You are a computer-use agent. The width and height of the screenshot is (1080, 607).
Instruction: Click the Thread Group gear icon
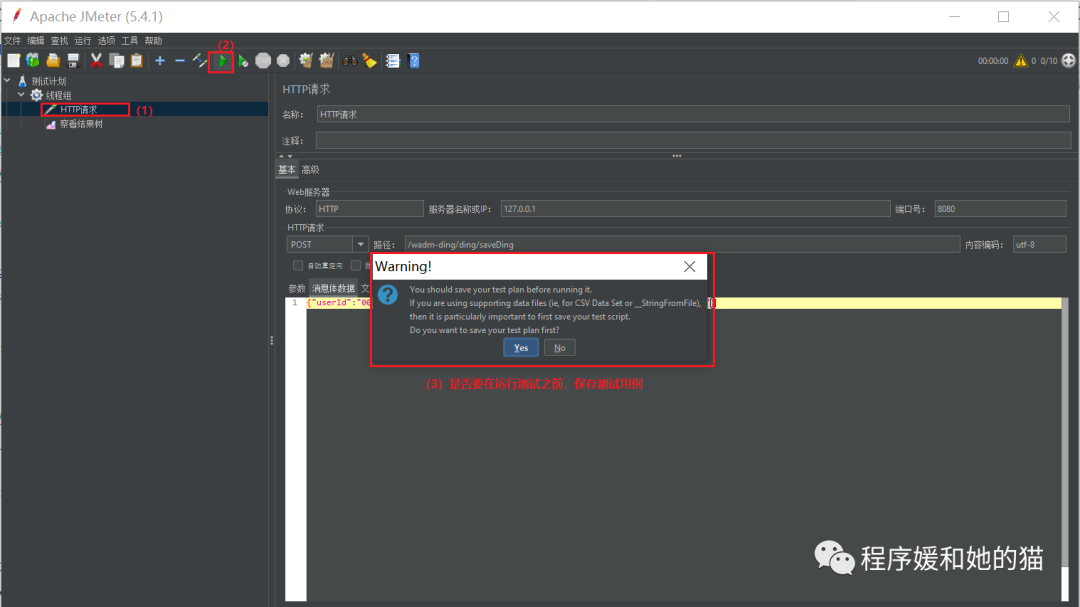tap(37, 95)
